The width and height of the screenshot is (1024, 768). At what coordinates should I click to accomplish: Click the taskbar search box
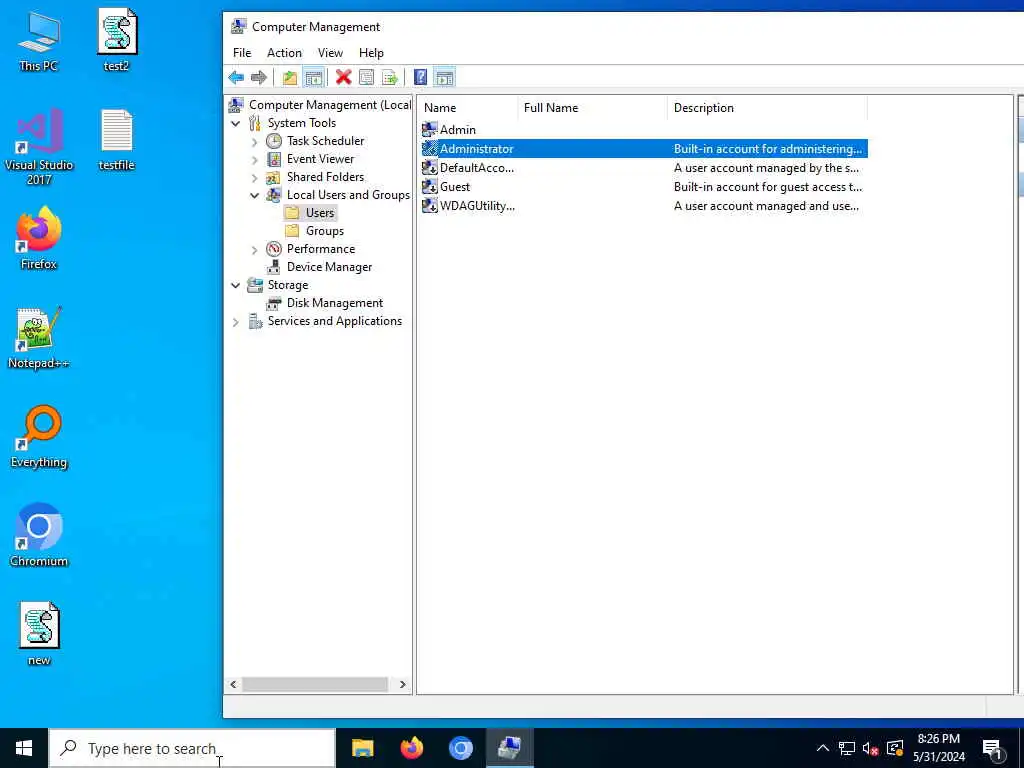(192, 748)
